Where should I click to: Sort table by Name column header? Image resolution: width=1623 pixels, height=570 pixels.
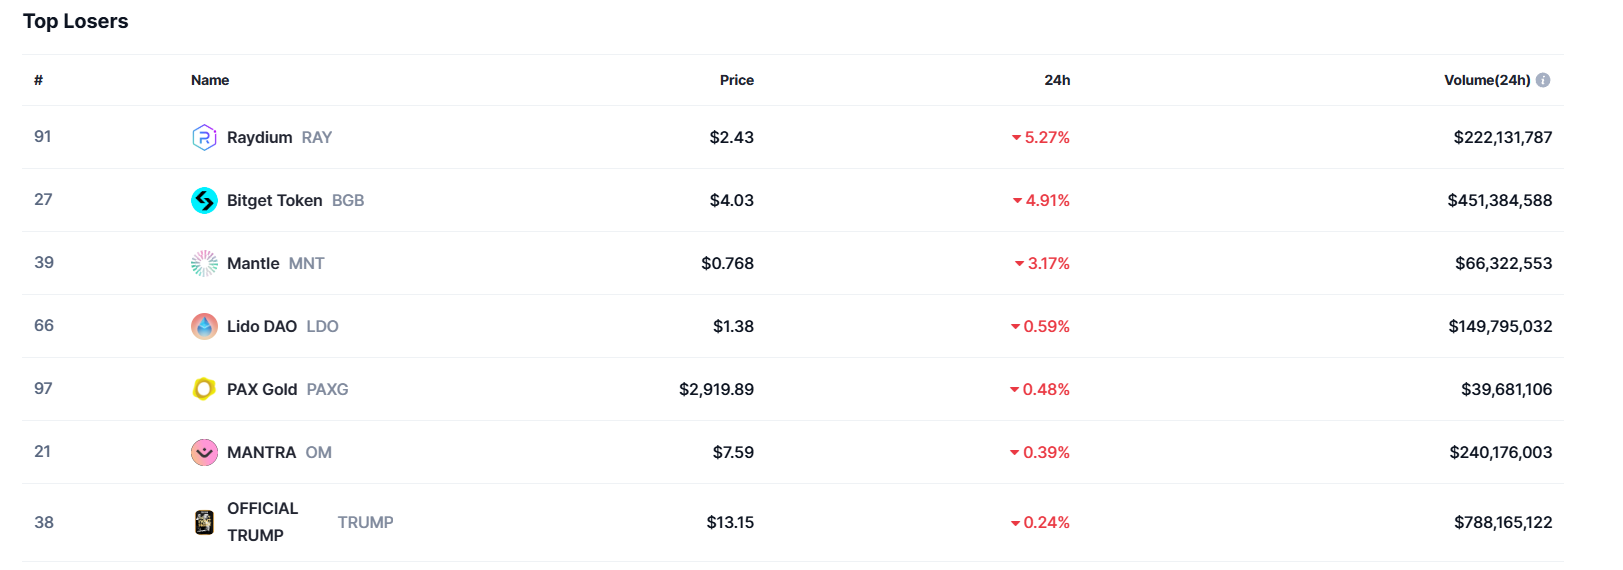[210, 80]
